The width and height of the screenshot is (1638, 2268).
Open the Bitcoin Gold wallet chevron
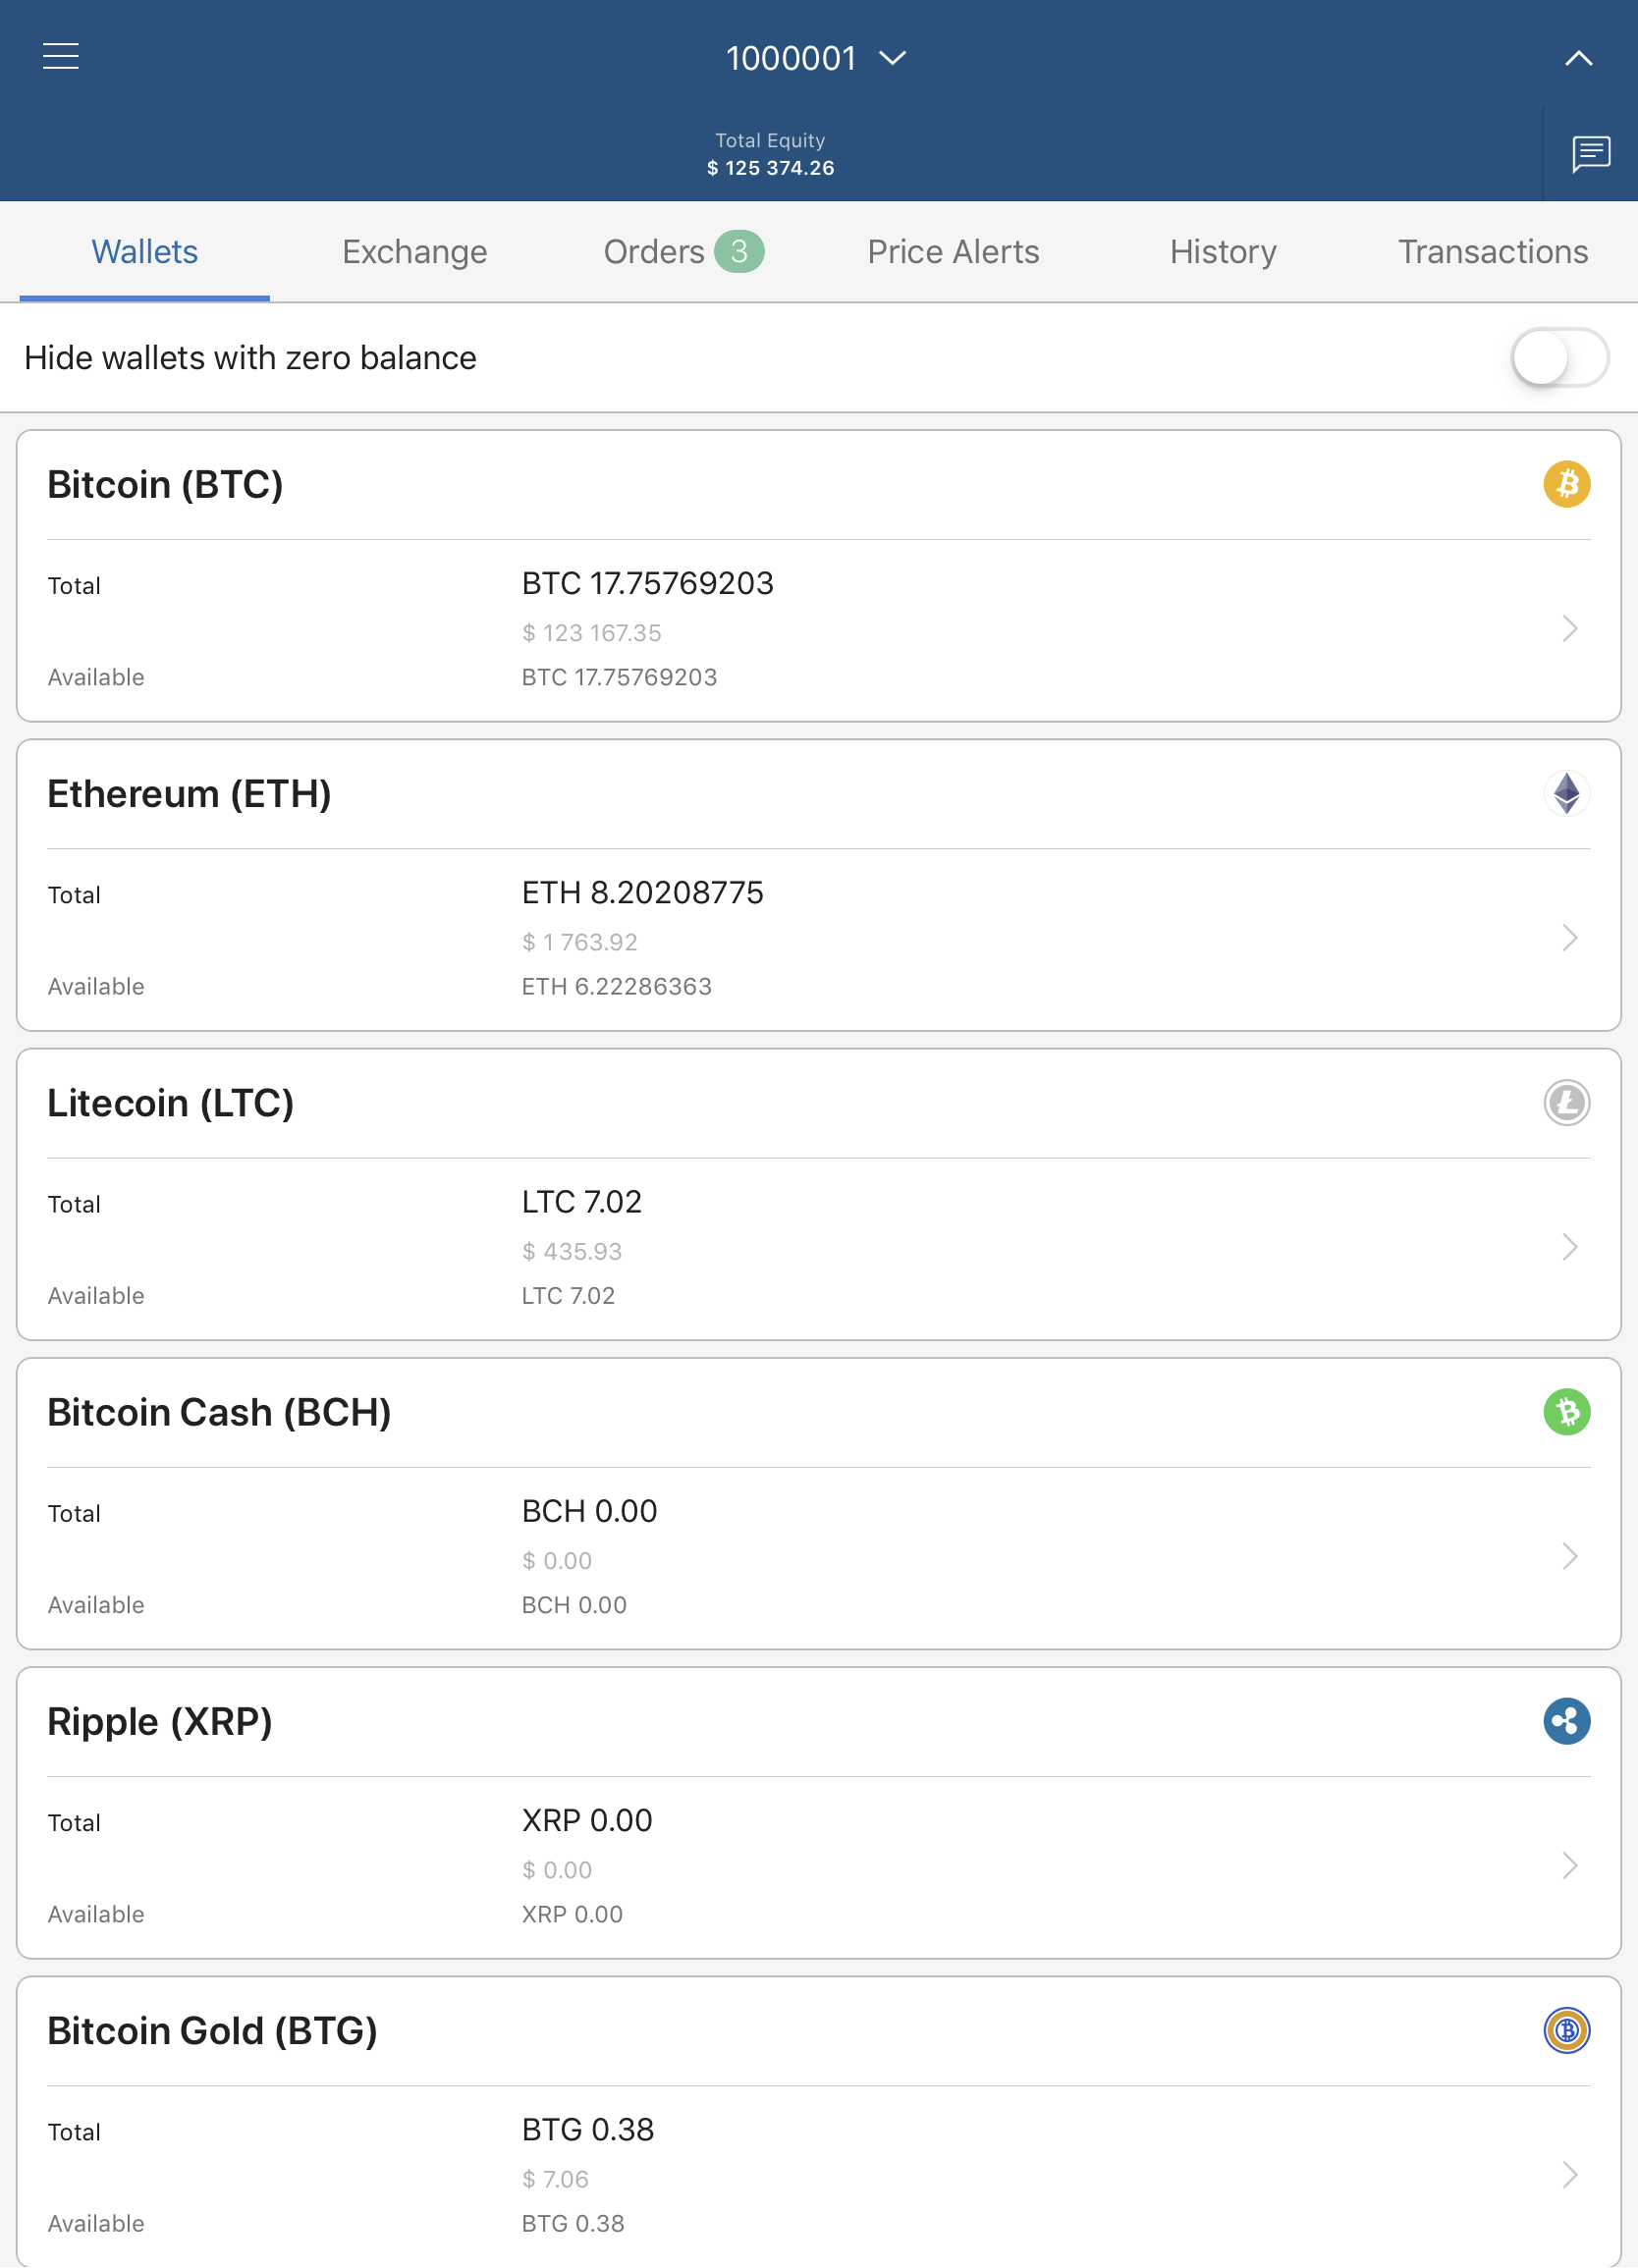[1569, 2173]
